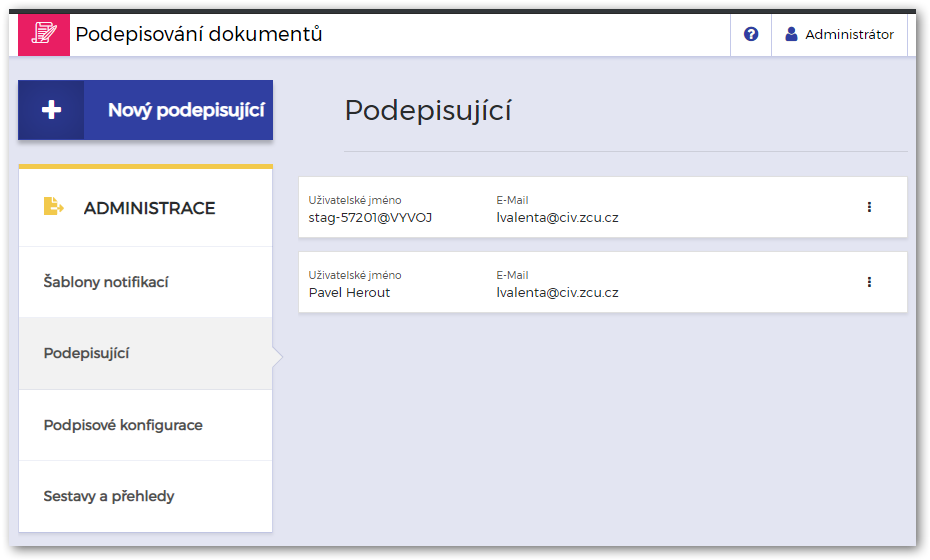This screenshot has width=930, height=560.
Task: Click the e-mail in the Pavel Herout row
Action: (557, 293)
